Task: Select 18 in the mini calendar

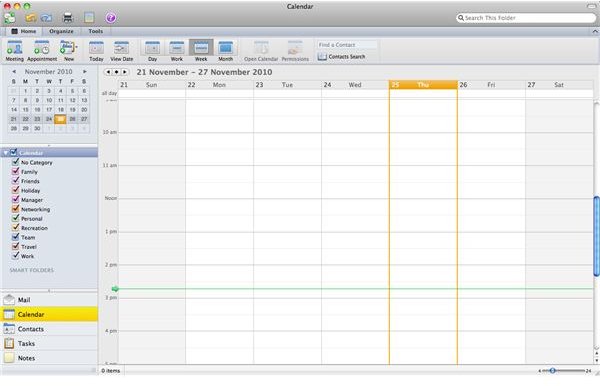Action: click(60, 110)
